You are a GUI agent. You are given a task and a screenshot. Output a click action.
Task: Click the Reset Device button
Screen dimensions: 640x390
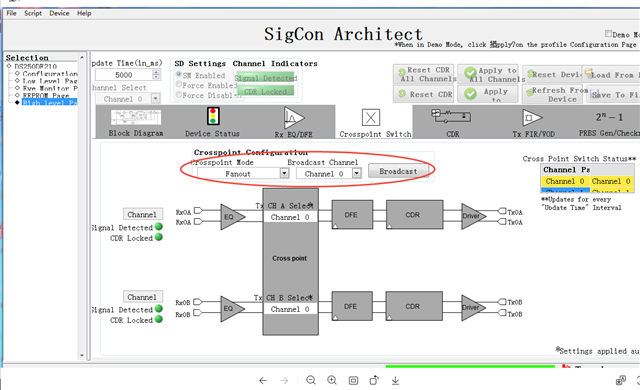tap(551, 74)
